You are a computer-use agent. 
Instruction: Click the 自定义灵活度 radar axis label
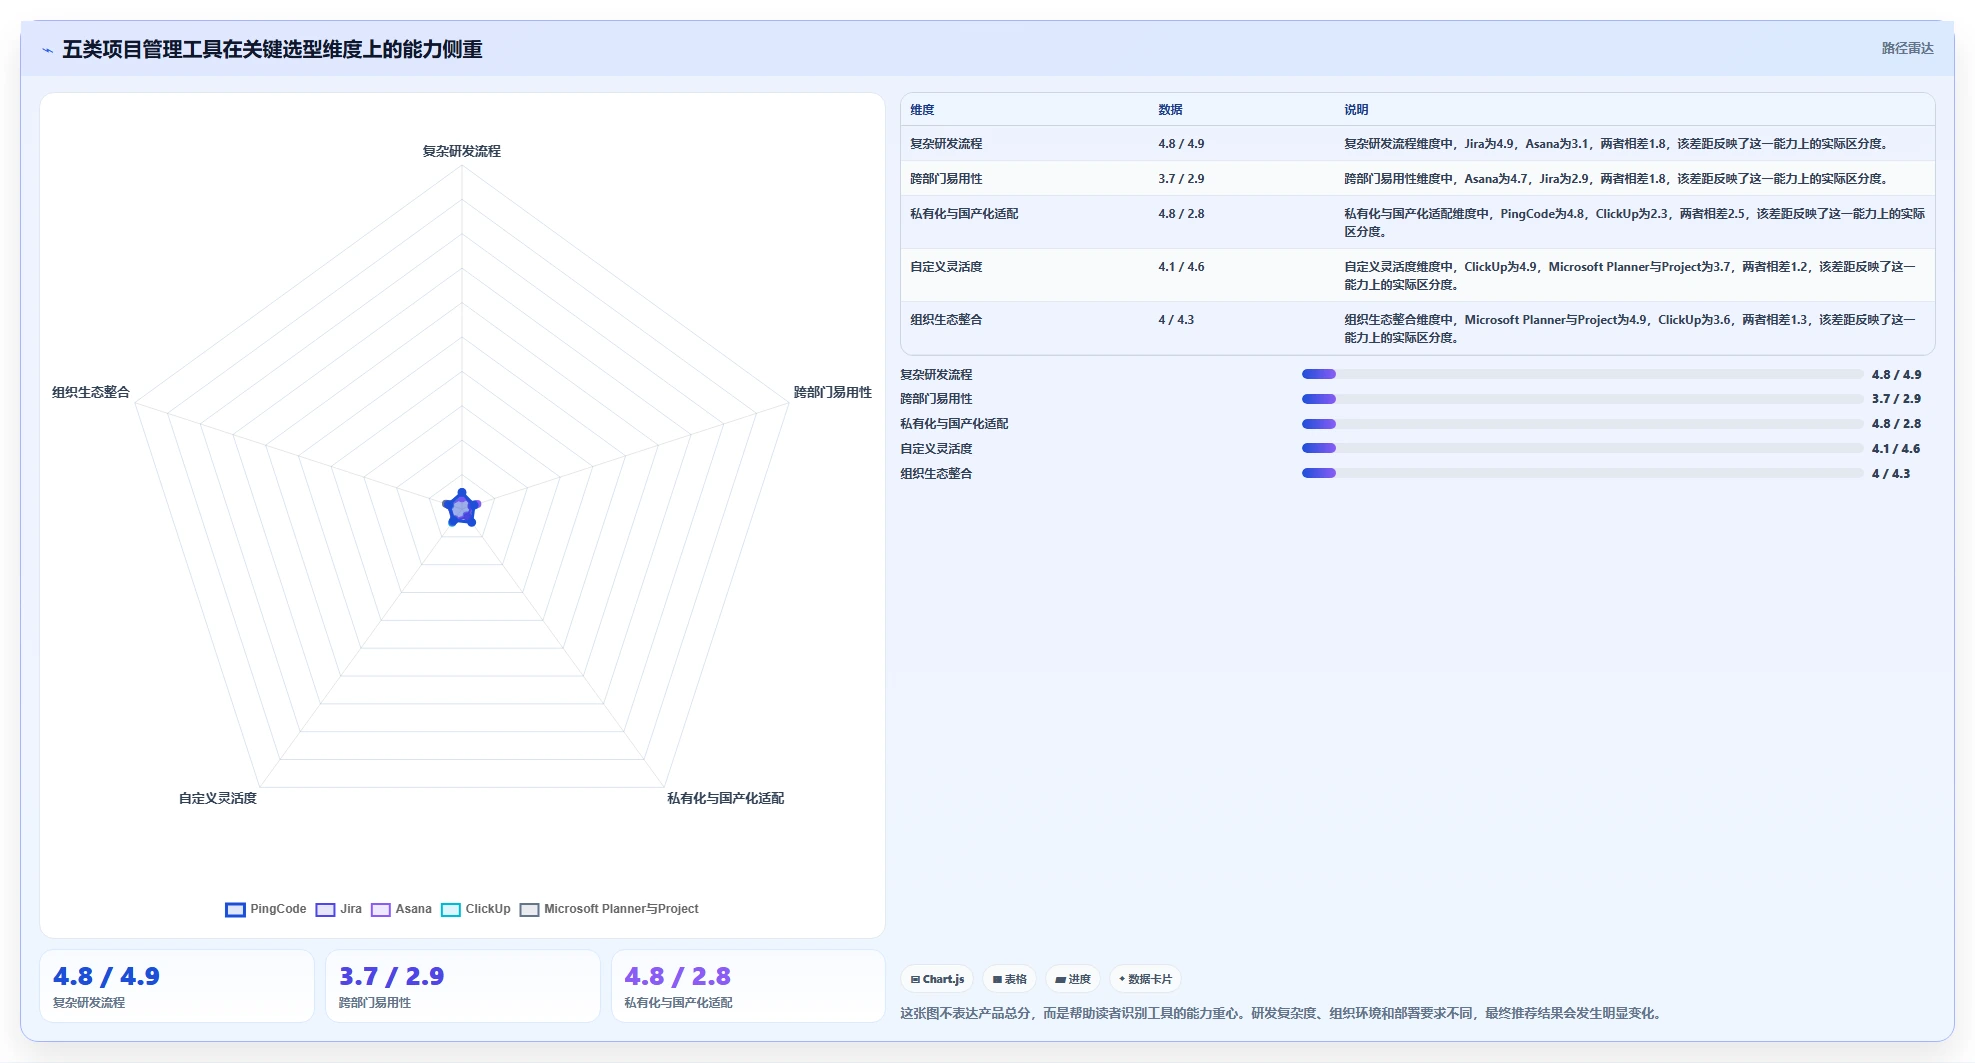click(218, 798)
